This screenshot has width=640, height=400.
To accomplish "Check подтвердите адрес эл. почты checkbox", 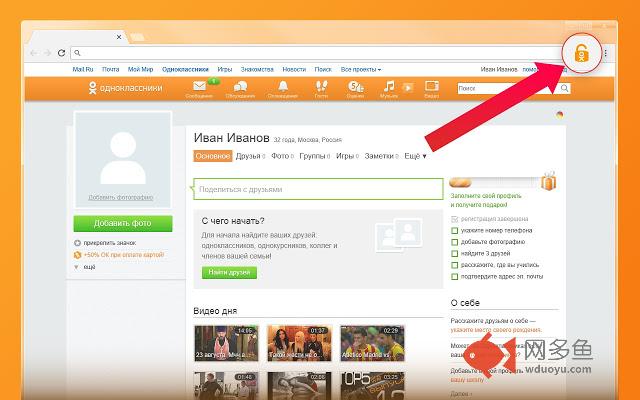I will point(454,276).
